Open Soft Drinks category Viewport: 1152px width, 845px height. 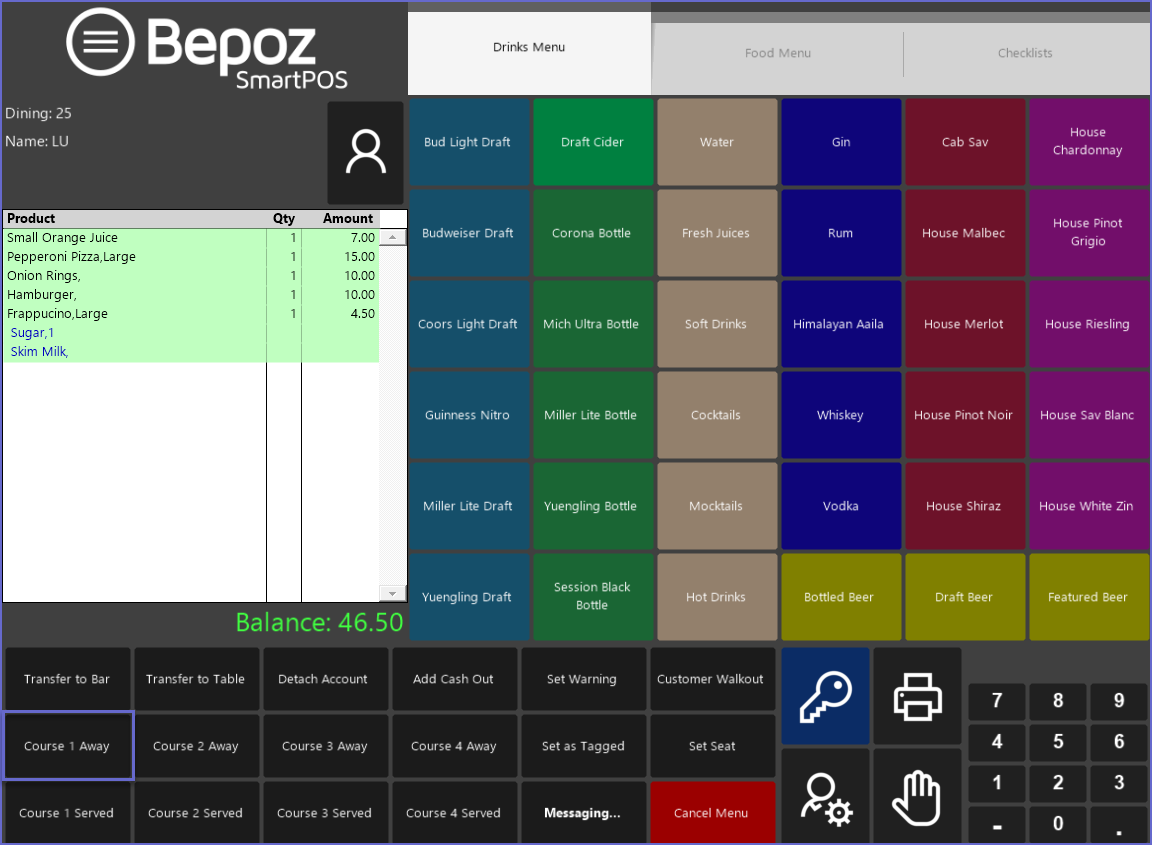point(716,324)
